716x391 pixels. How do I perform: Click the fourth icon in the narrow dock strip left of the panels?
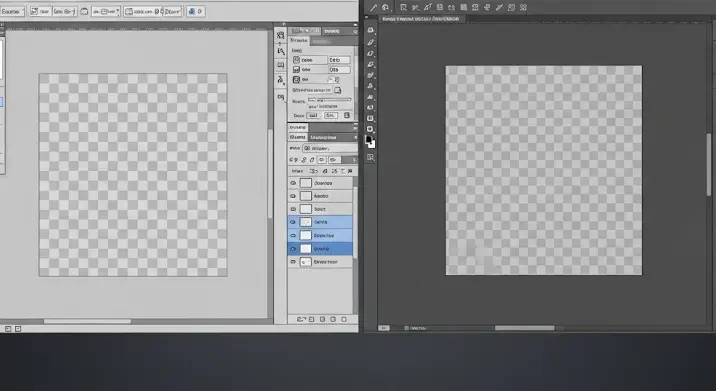pos(280,80)
